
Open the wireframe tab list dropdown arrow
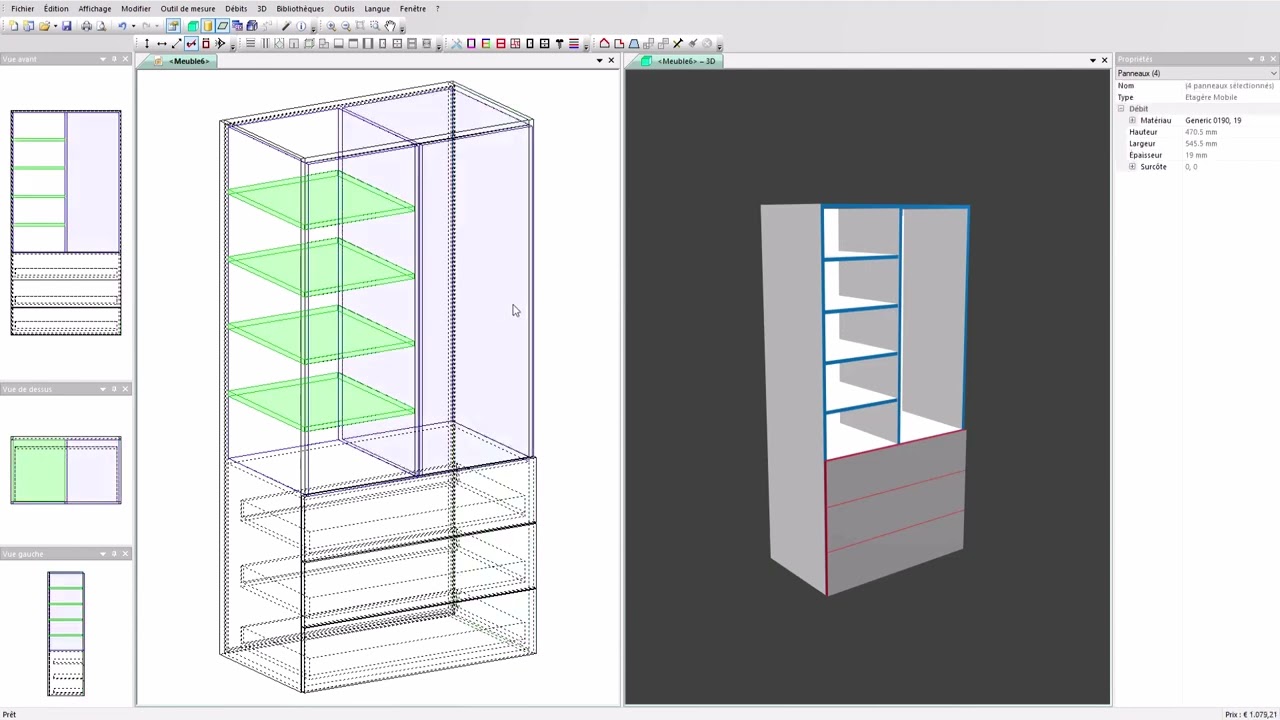tap(600, 61)
